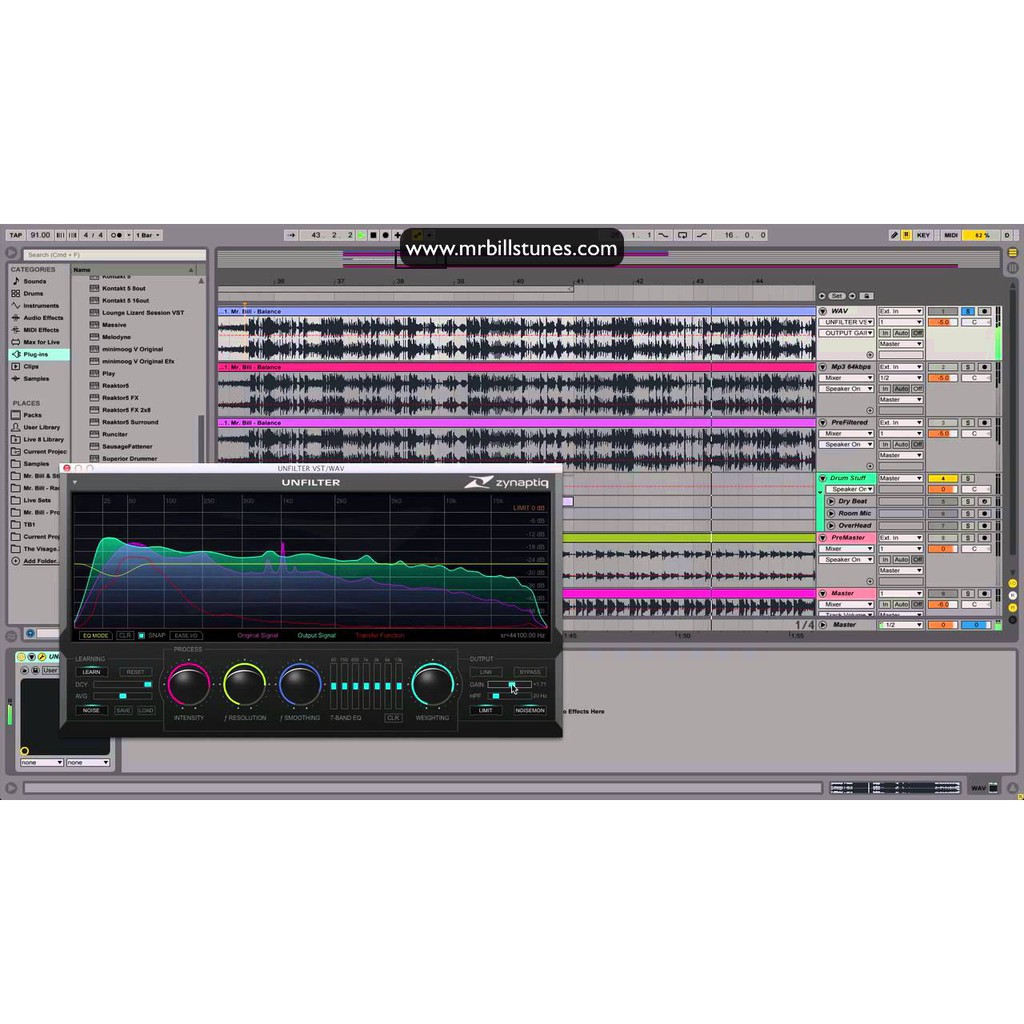Click the previous locator arrow
Image resolution: width=1024 pixels, height=1024 pixels.
coord(822,296)
